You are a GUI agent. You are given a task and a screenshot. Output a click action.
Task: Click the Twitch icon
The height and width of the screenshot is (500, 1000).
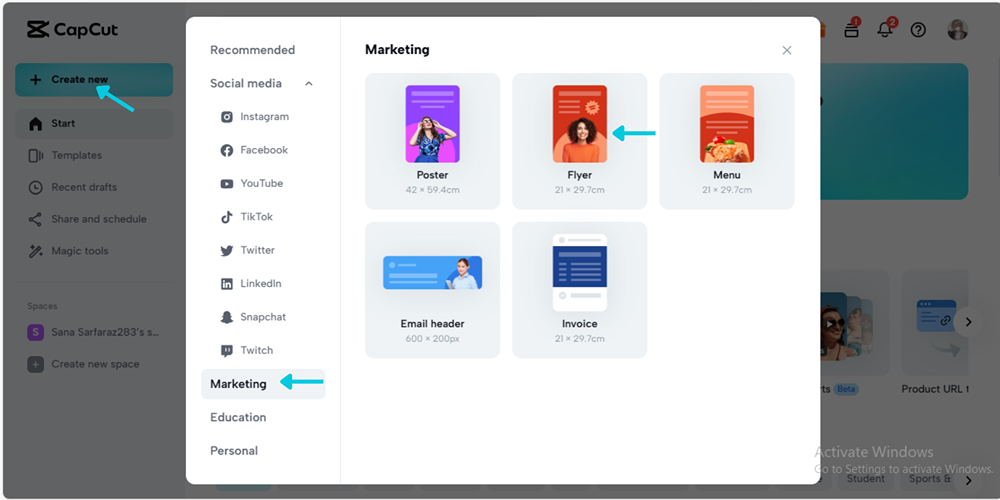pyautogui.click(x=227, y=351)
